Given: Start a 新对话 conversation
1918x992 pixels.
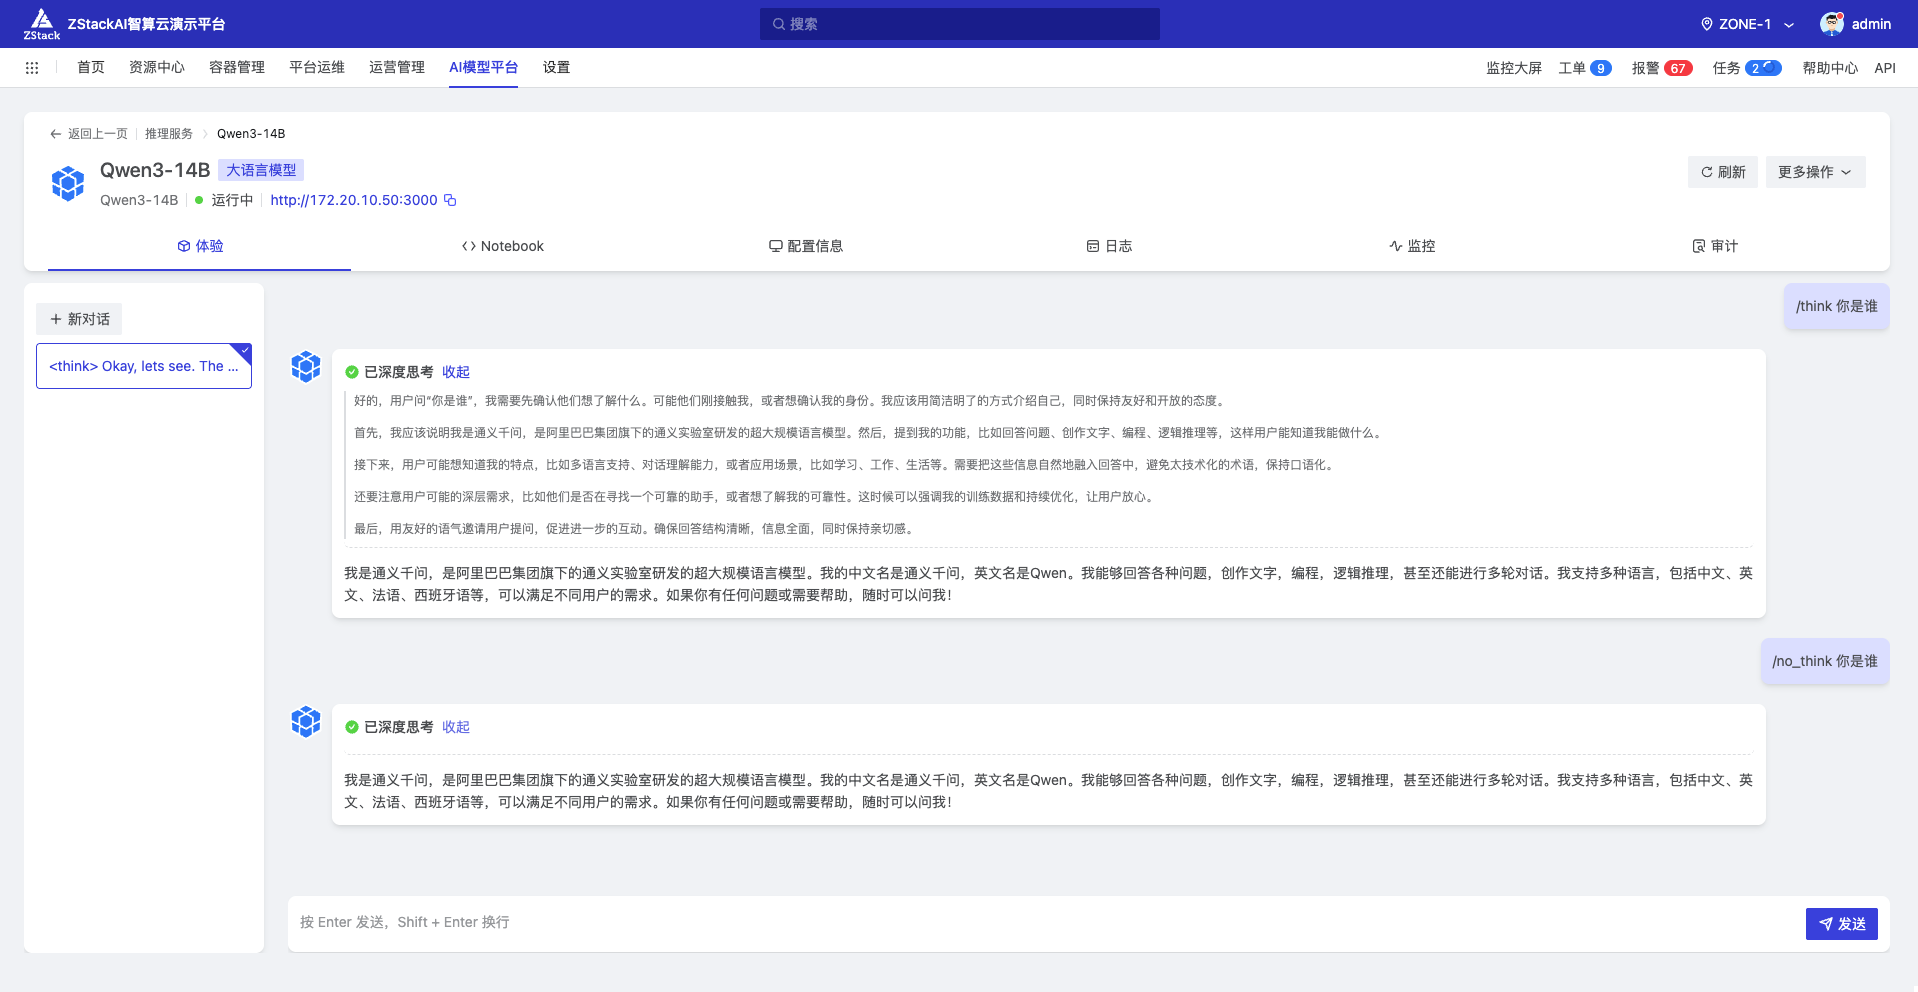Looking at the screenshot, I should pos(79,319).
